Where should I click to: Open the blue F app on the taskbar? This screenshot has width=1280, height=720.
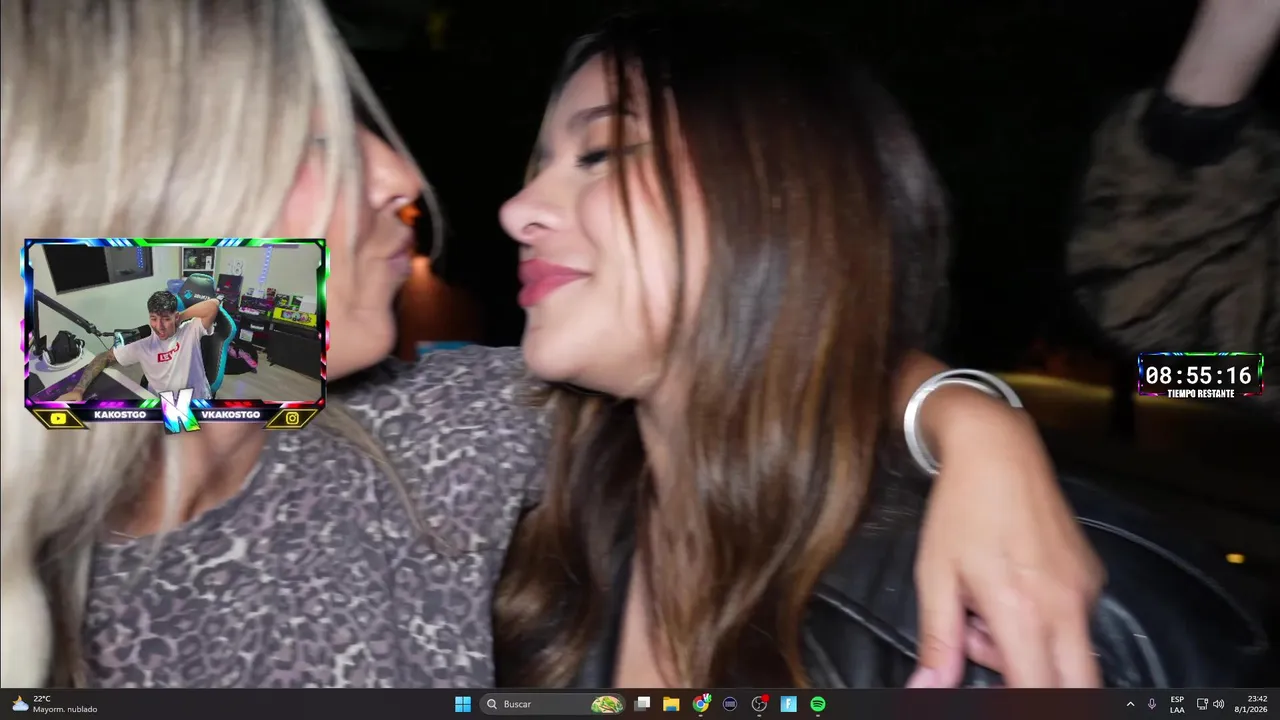pos(788,704)
